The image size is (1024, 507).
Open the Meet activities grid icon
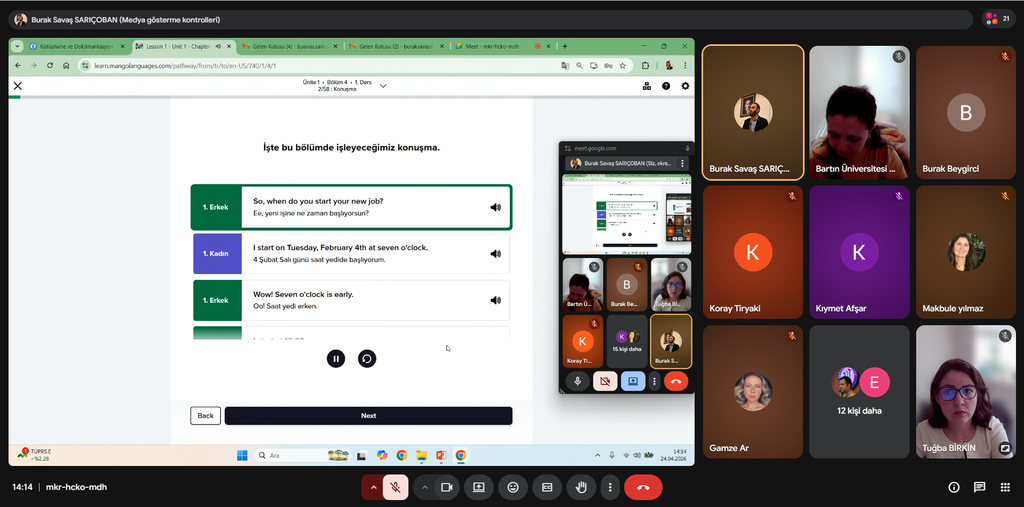(1005, 487)
